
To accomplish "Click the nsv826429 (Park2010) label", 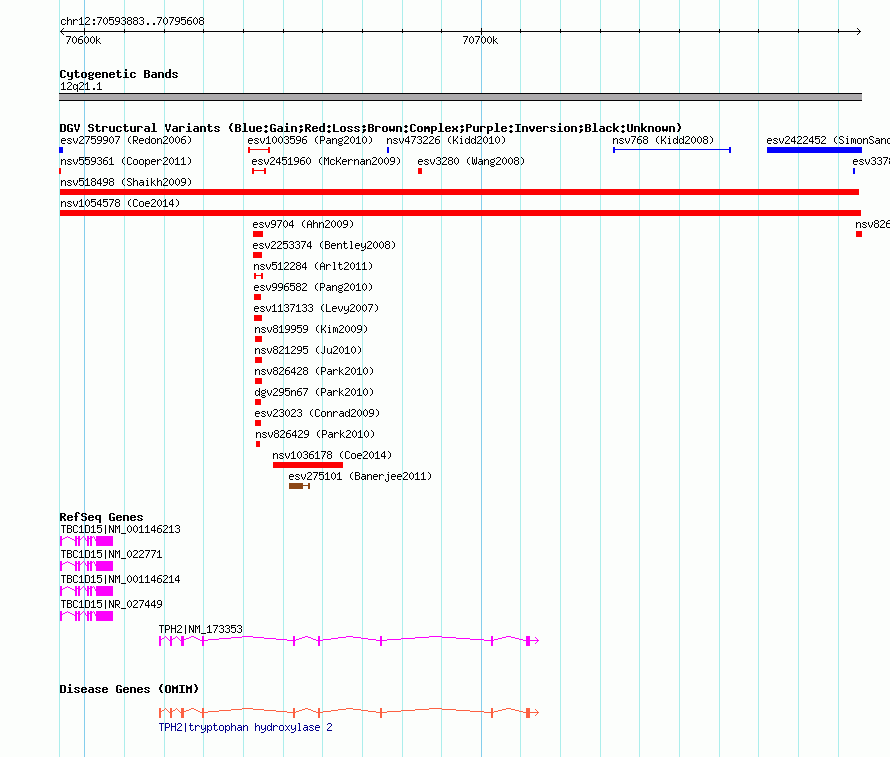I will pos(315,434).
